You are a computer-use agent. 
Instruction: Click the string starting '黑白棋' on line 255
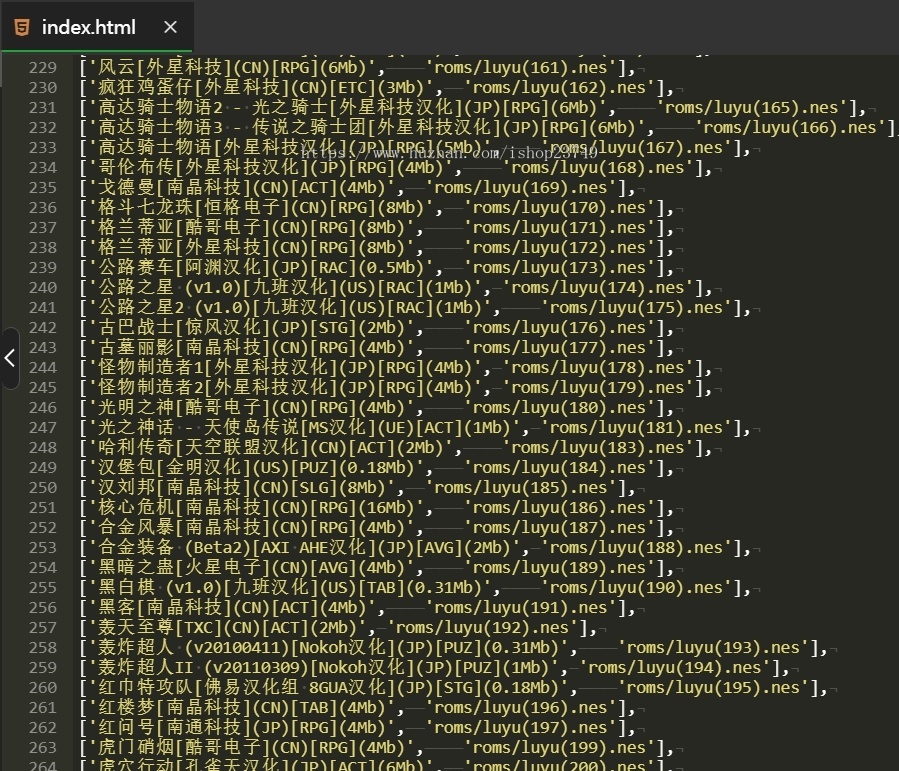coord(290,588)
